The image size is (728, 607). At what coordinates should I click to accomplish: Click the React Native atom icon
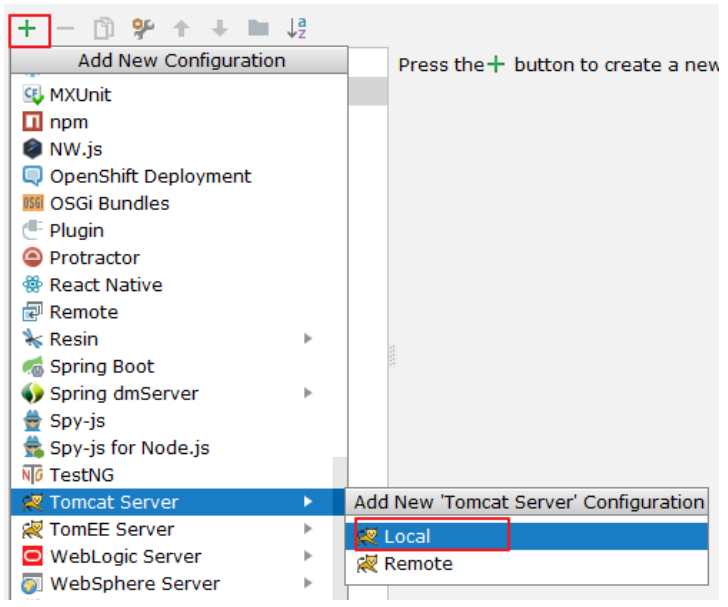[32, 285]
